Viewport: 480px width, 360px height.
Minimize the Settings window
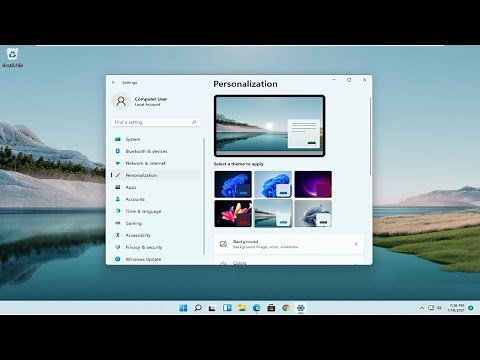[x=334, y=80]
